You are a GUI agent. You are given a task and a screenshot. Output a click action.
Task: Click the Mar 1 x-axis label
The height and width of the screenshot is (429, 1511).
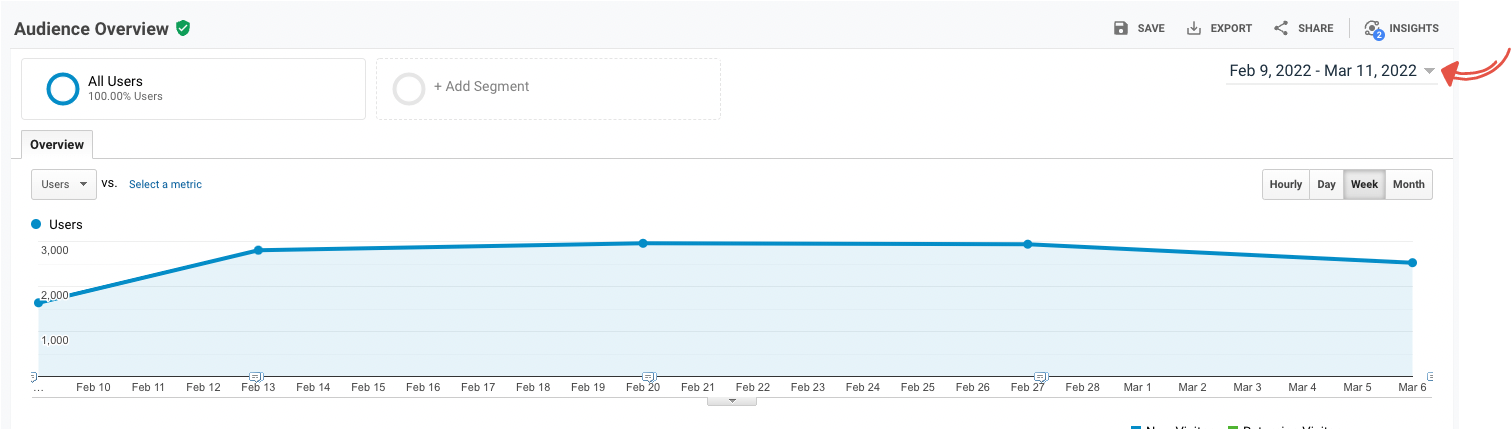(x=1137, y=387)
